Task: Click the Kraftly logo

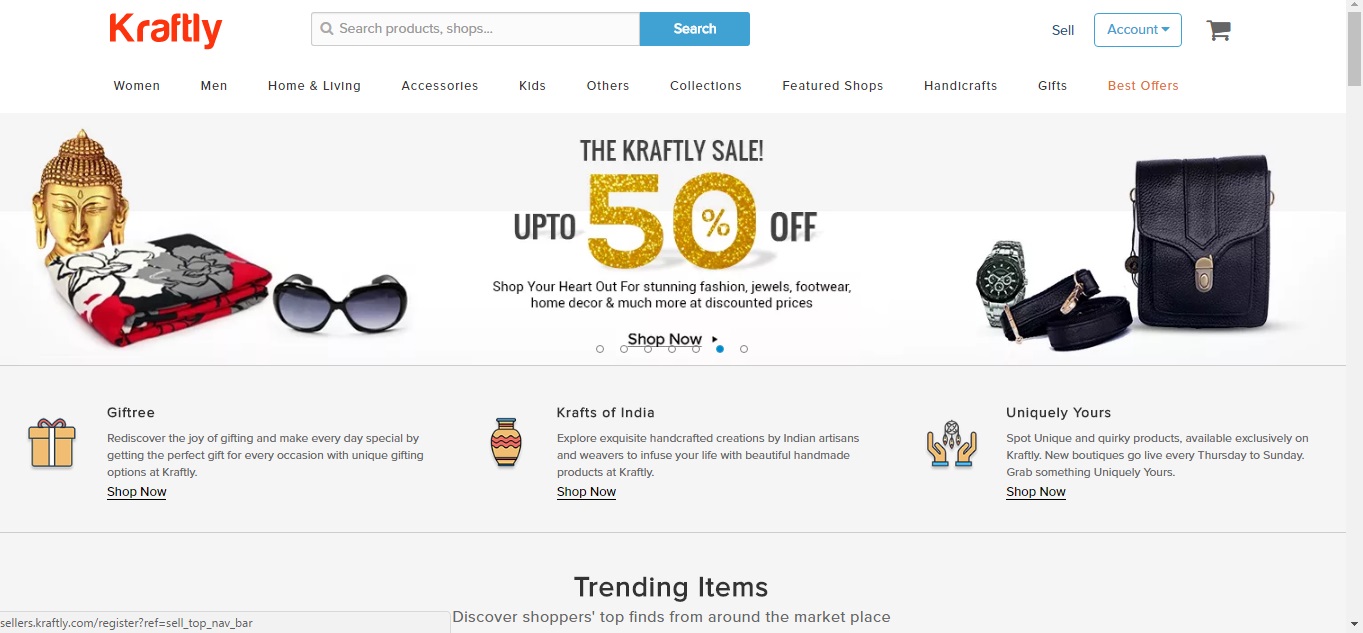Action: (166, 30)
